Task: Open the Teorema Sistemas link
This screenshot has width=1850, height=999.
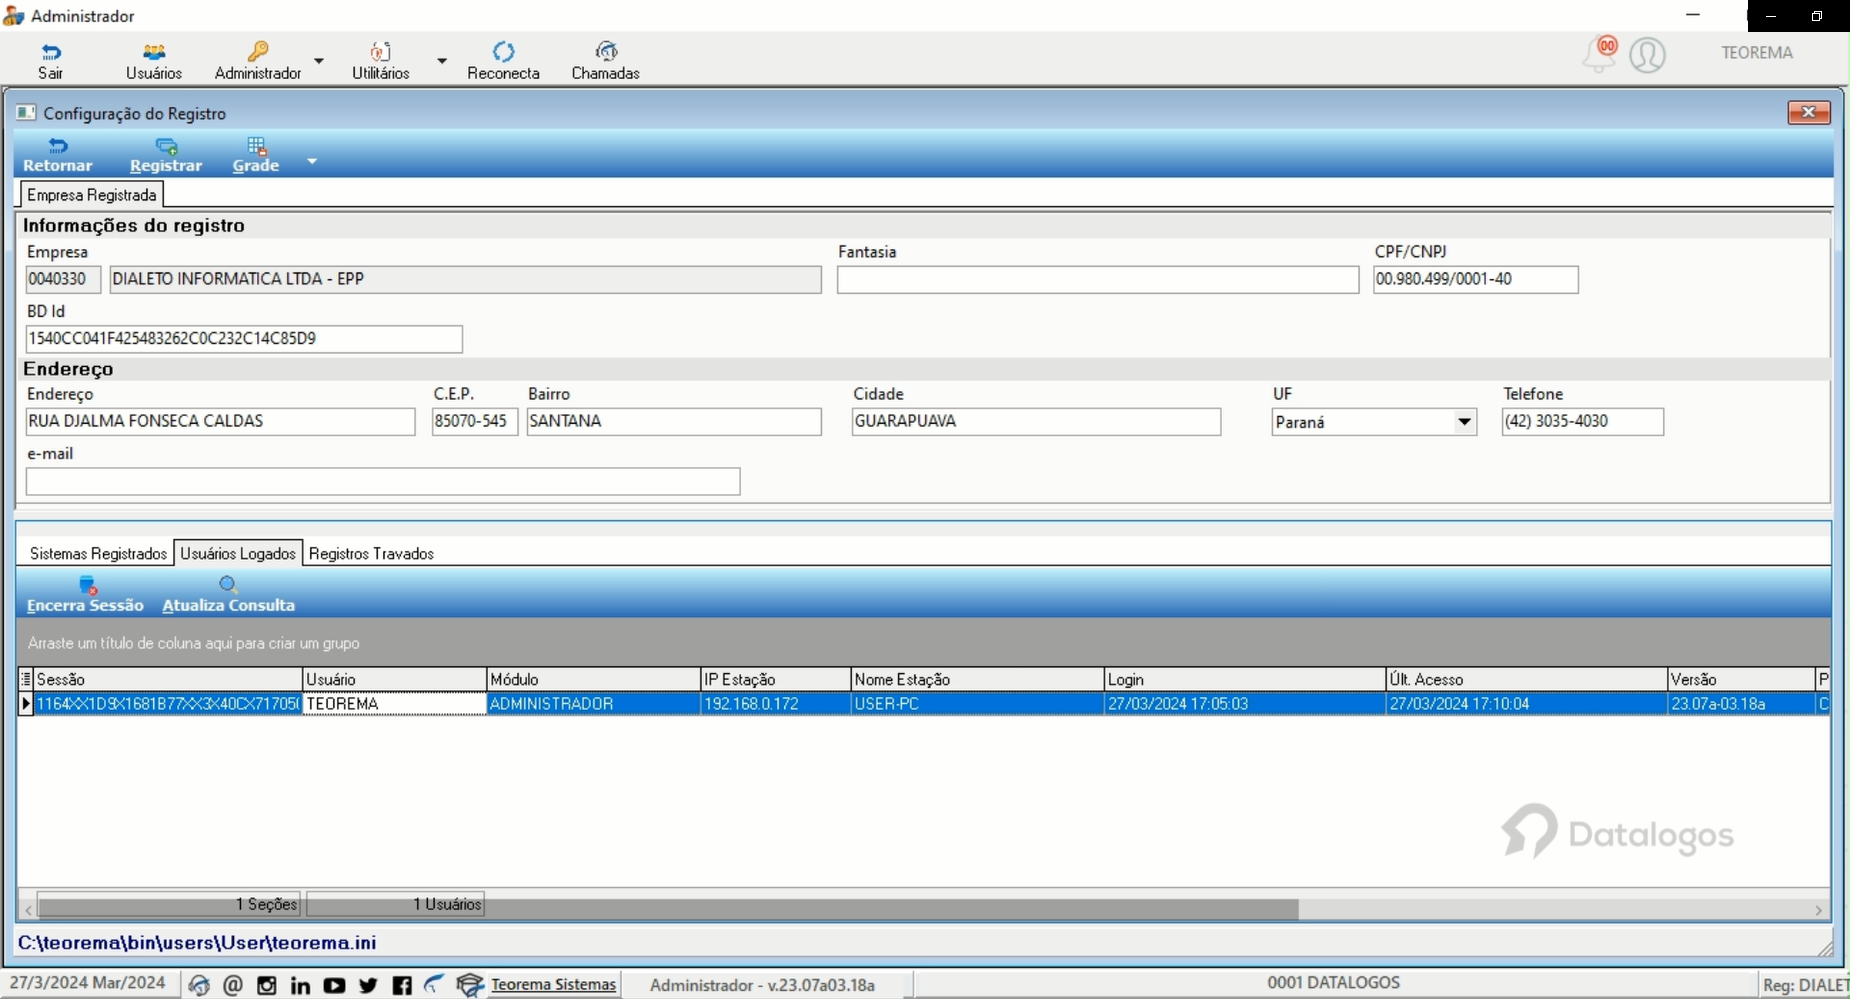Action: tap(553, 985)
